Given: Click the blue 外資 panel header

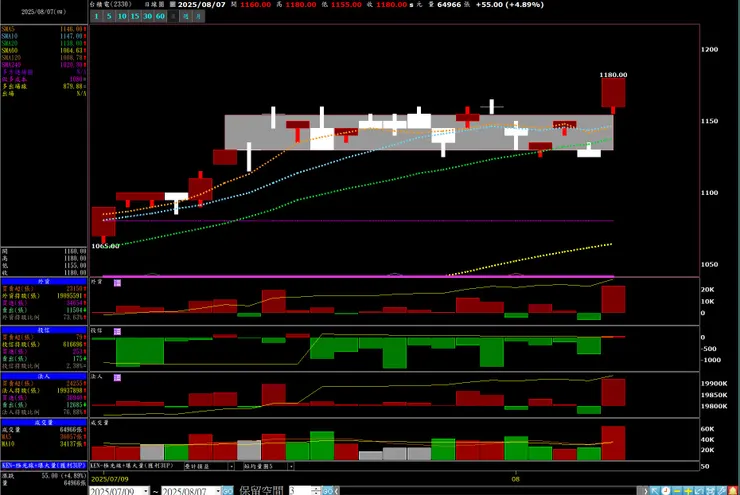Looking at the screenshot, I should (44, 281).
